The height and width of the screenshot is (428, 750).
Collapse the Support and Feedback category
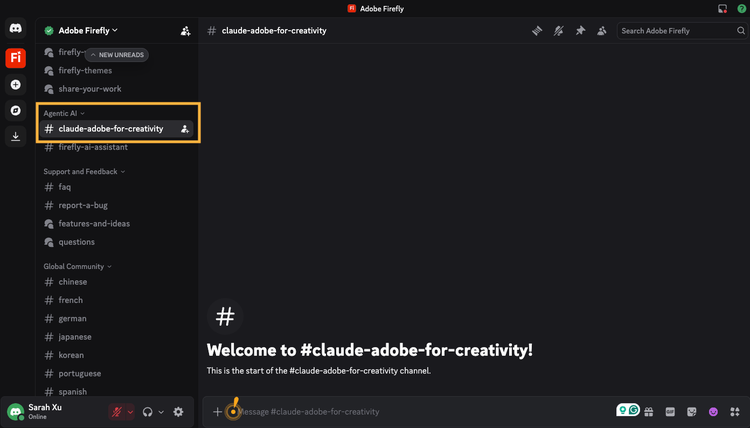(84, 172)
